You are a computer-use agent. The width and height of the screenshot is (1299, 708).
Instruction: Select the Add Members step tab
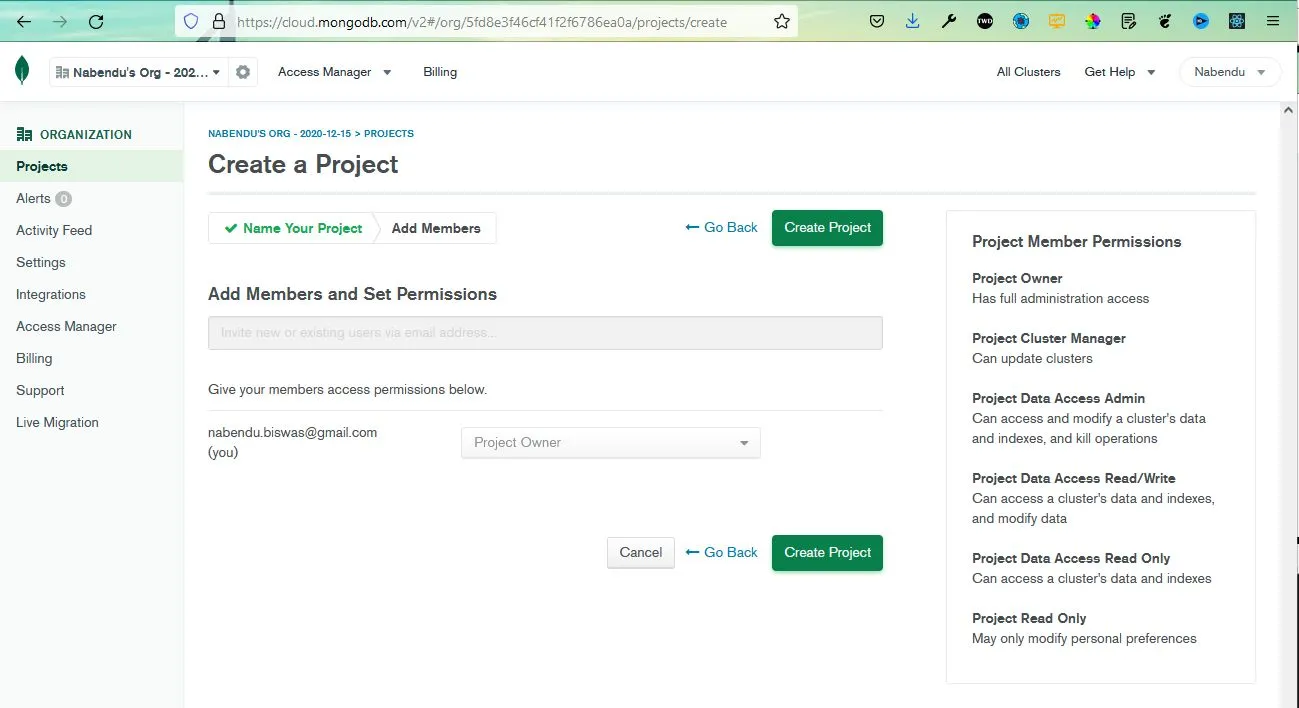(436, 228)
